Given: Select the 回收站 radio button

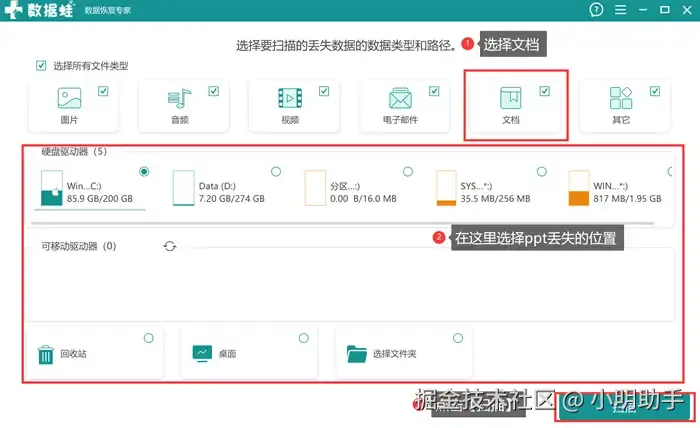Looking at the screenshot, I should [149, 338].
